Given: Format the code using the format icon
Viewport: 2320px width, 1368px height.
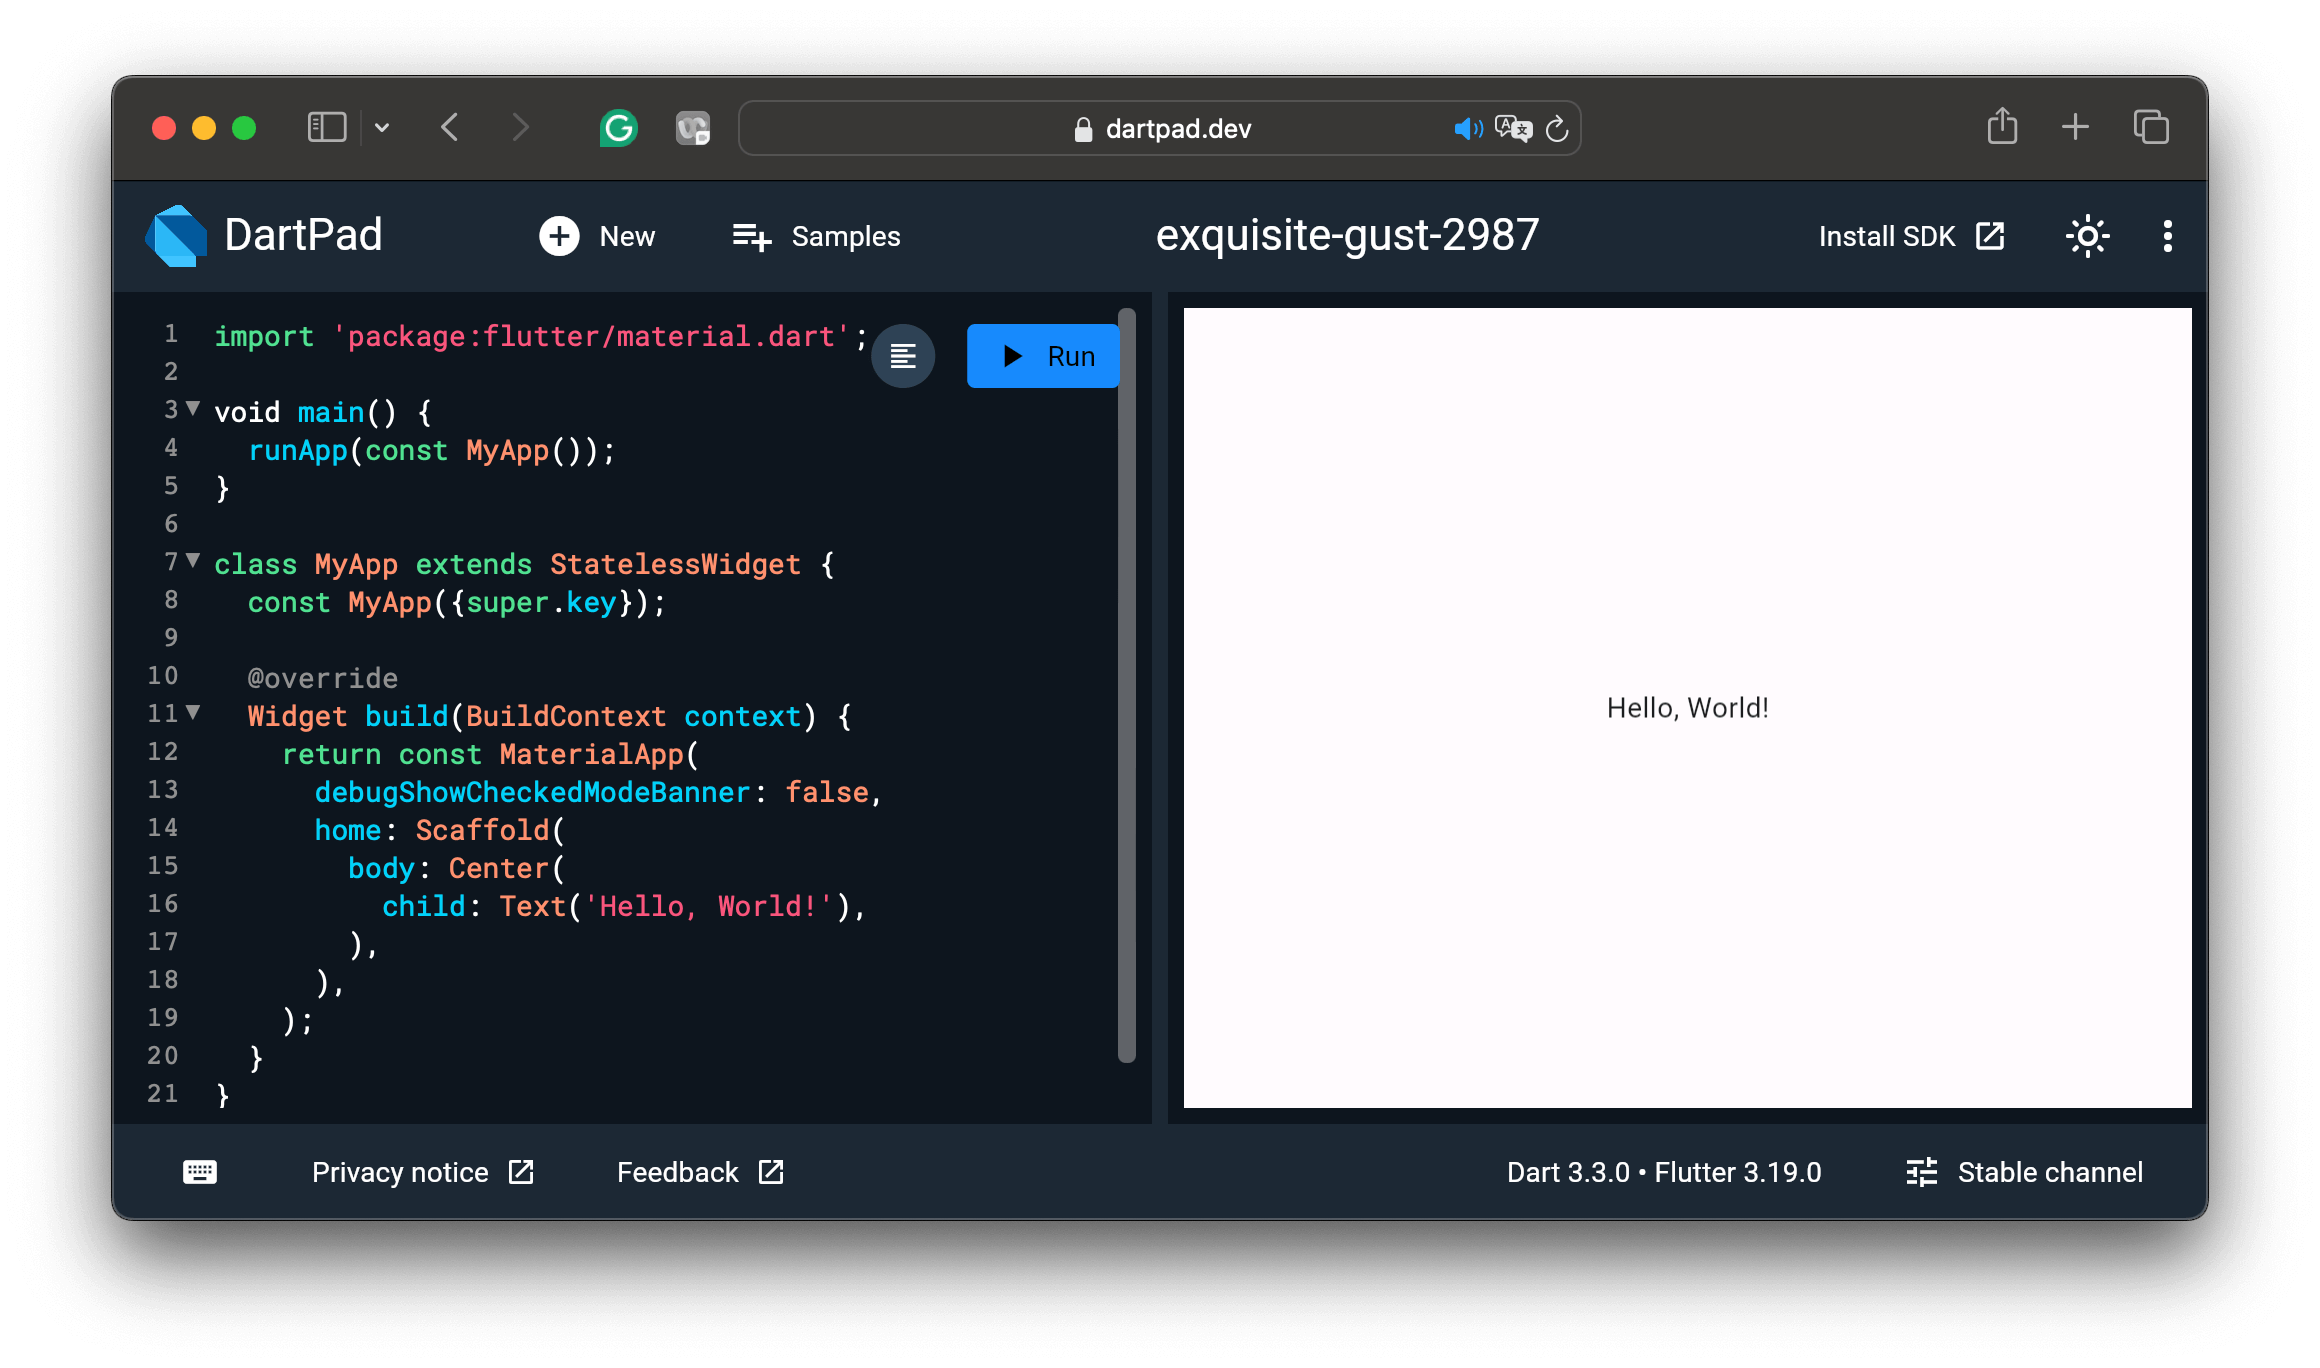Looking at the screenshot, I should pos(902,355).
